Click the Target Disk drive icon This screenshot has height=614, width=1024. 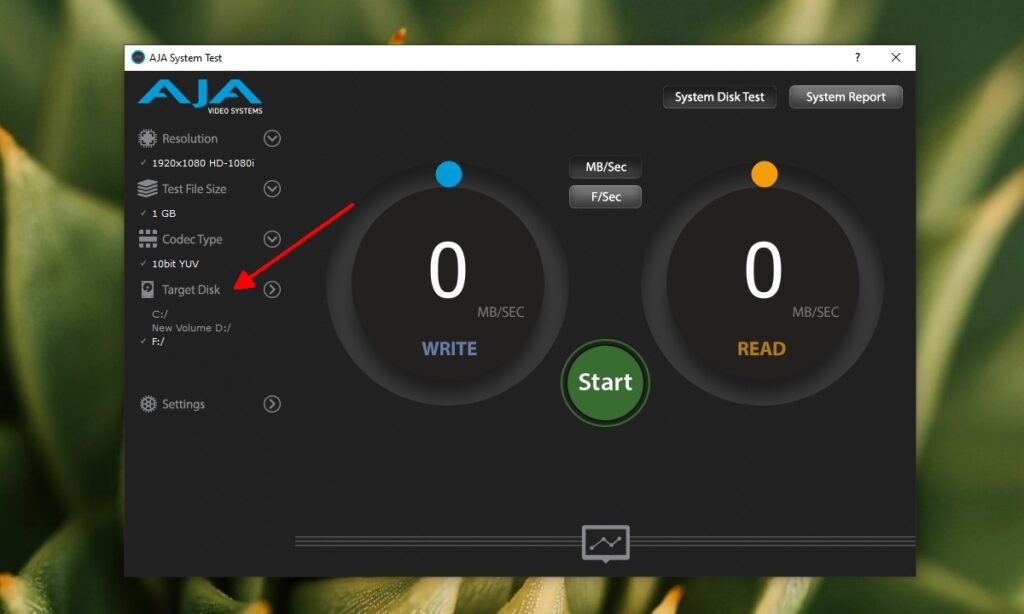pyautogui.click(x=148, y=289)
